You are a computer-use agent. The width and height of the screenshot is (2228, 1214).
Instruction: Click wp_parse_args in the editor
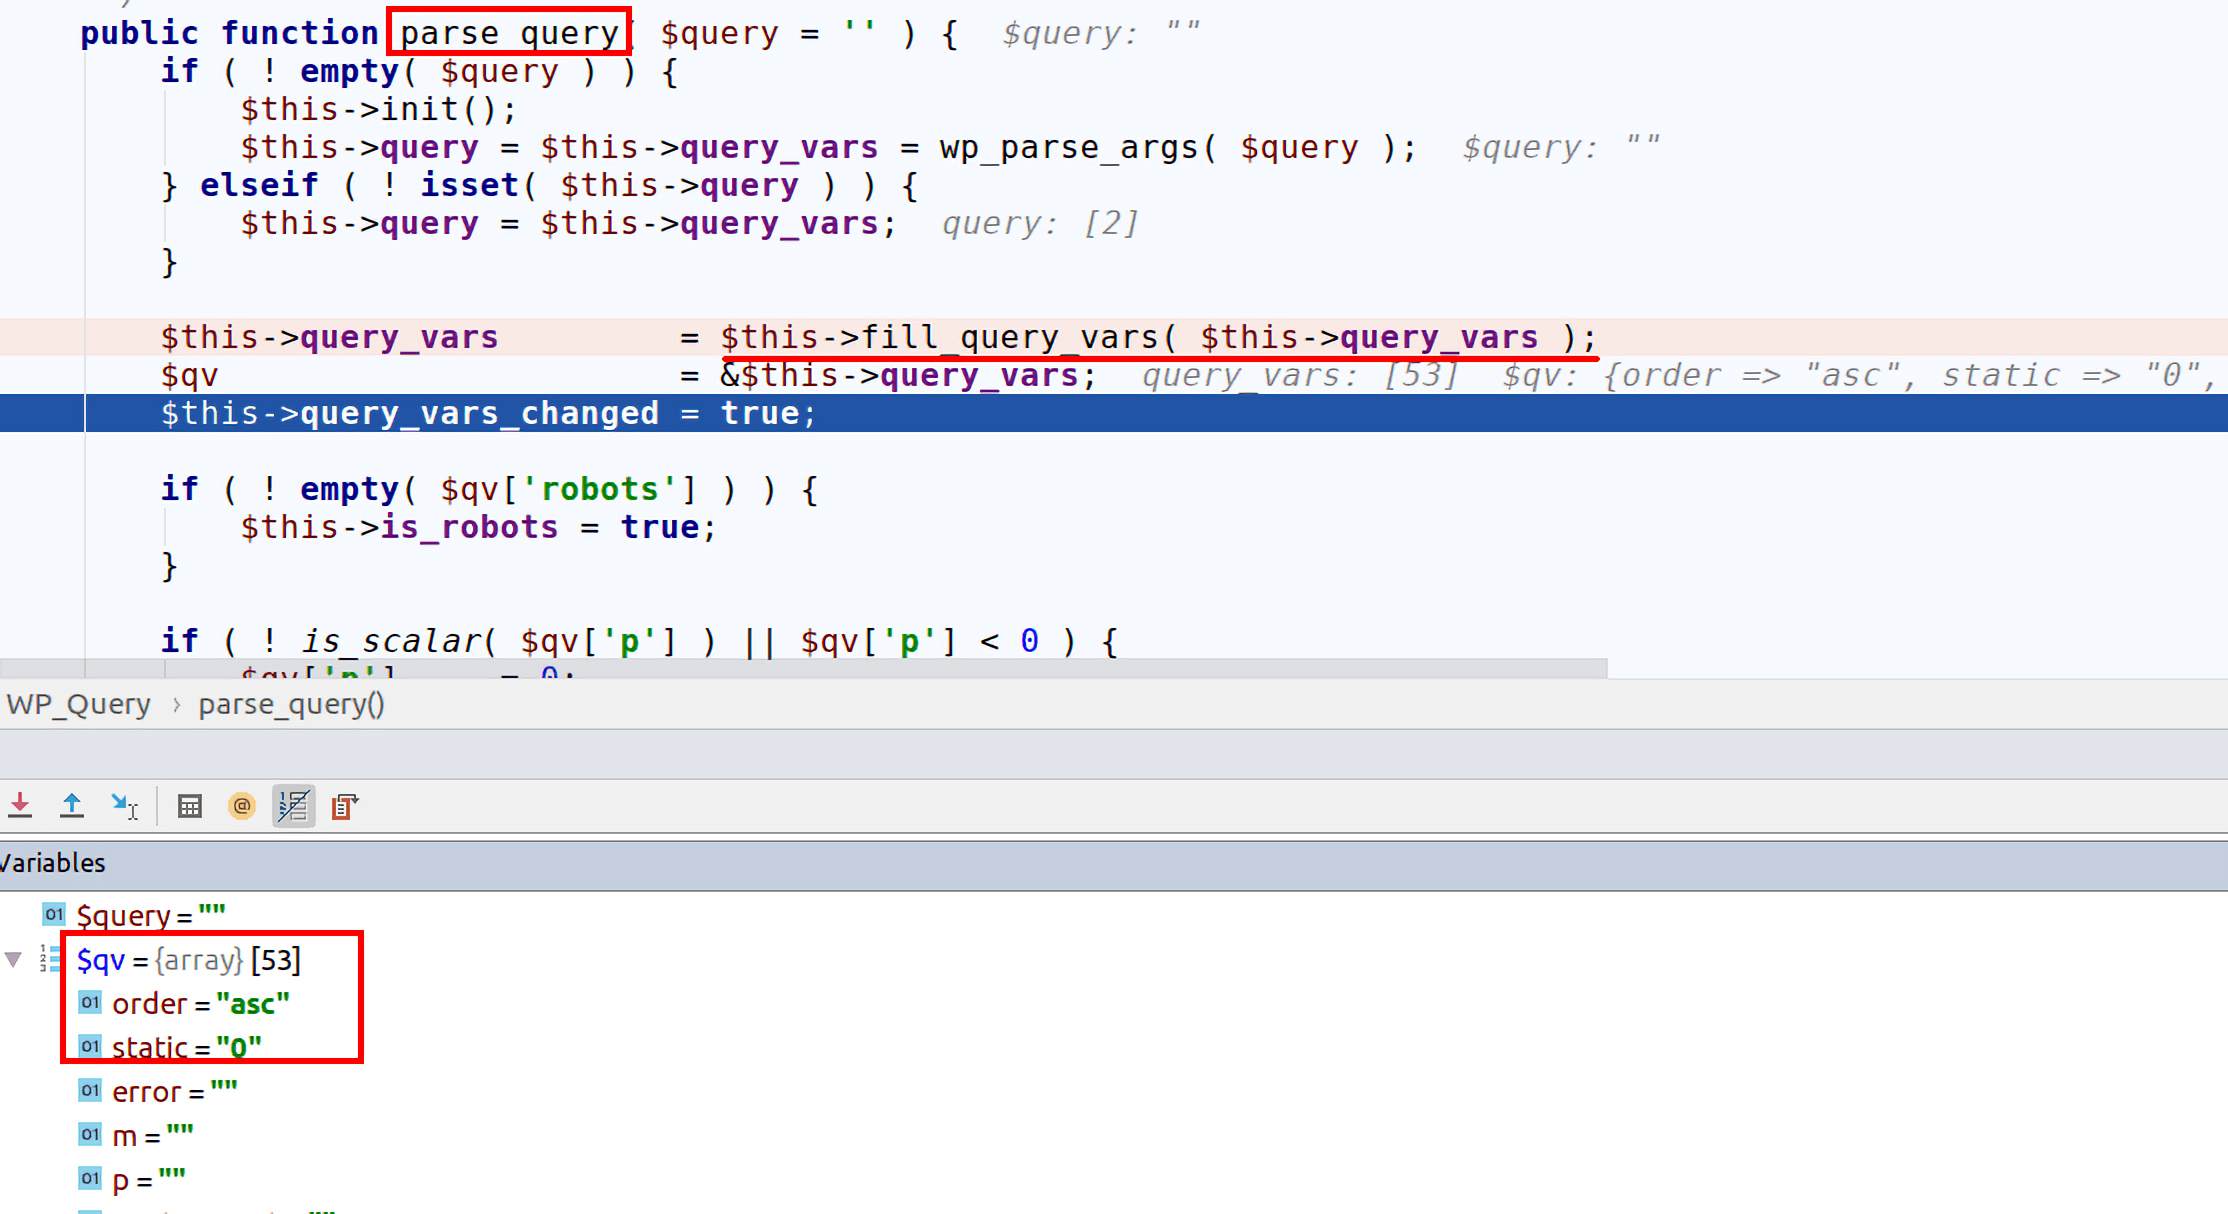tap(1068, 147)
